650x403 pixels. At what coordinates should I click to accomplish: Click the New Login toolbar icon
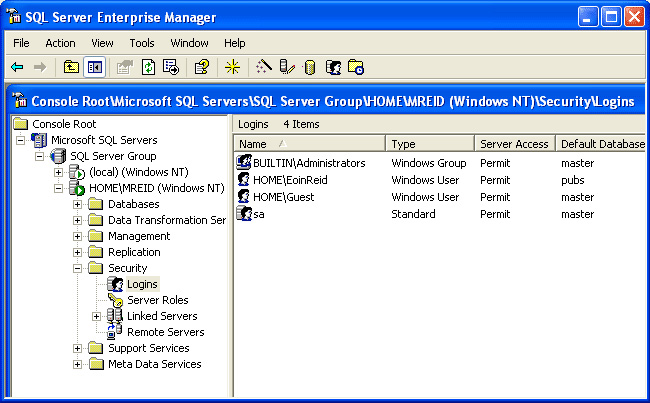[333, 67]
